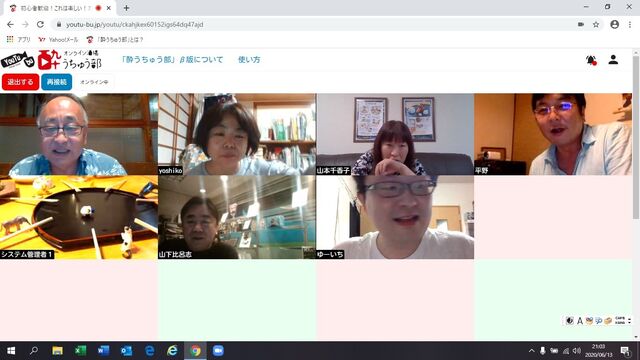Click the microphone tray icon
Image resolution: width=640 pixels, height=360 pixels.
pyautogui.click(x=542, y=351)
